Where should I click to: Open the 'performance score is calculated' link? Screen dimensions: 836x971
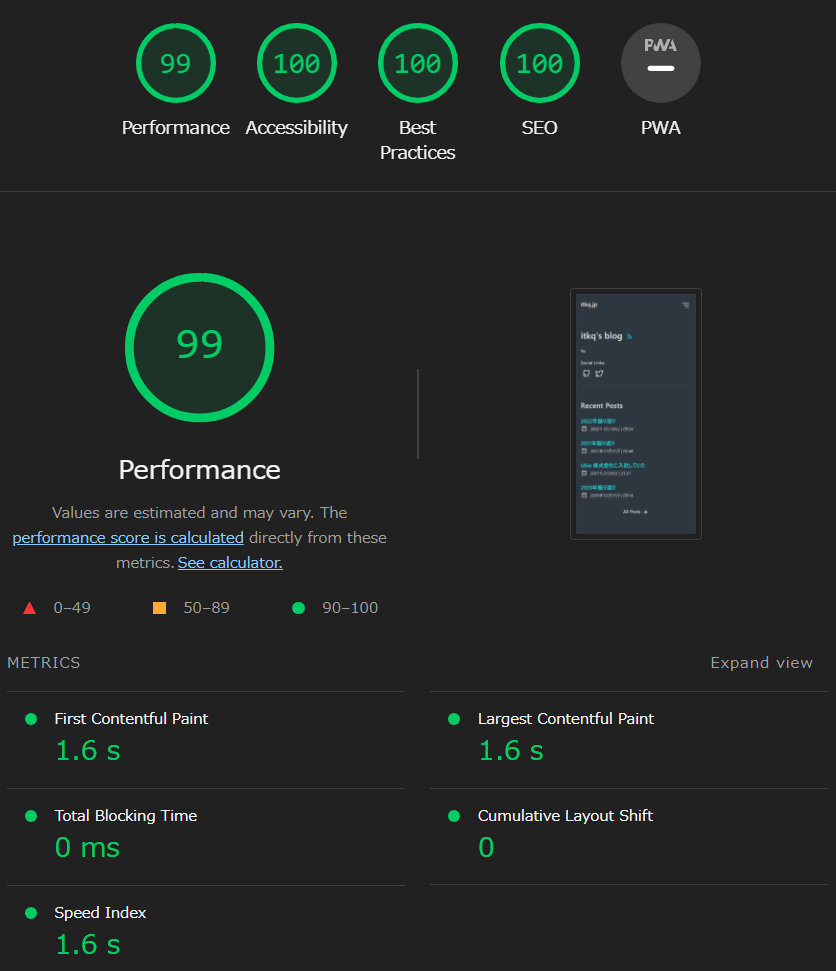(128, 538)
